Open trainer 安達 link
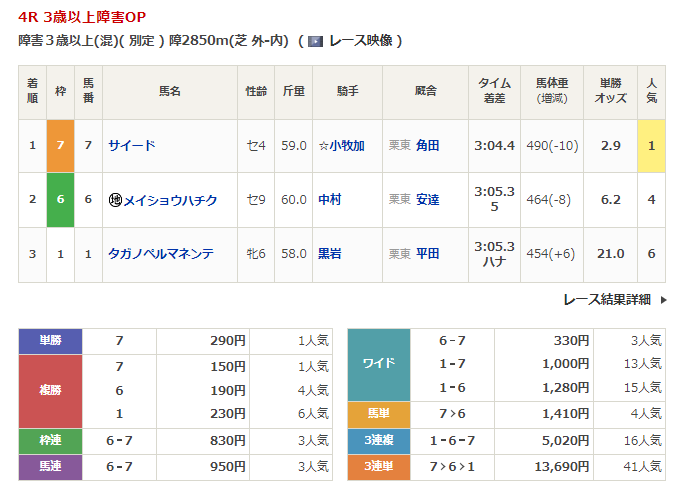 coord(427,200)
